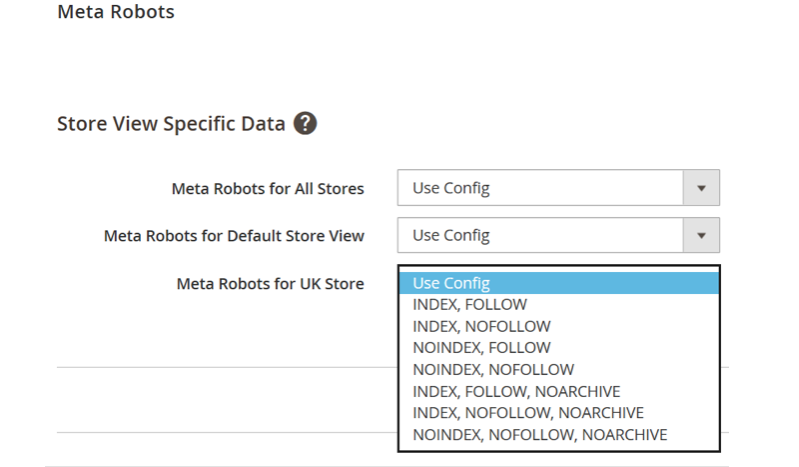Click the Meta Robots for All Stores label

(268, 189)
